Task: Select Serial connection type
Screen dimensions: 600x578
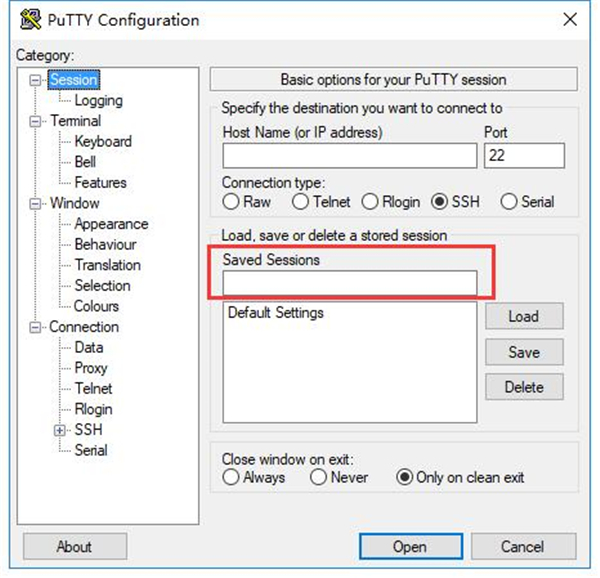Action: 508,202
